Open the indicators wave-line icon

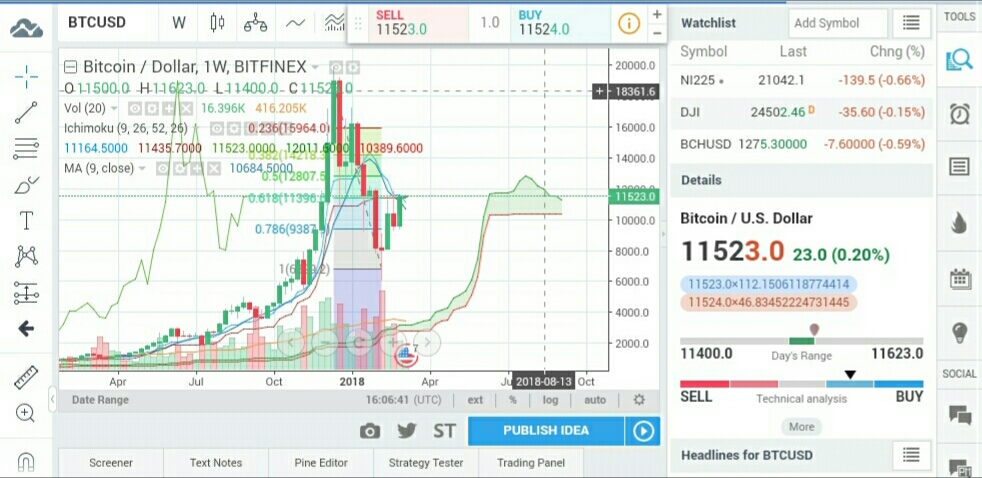point(295,23)
